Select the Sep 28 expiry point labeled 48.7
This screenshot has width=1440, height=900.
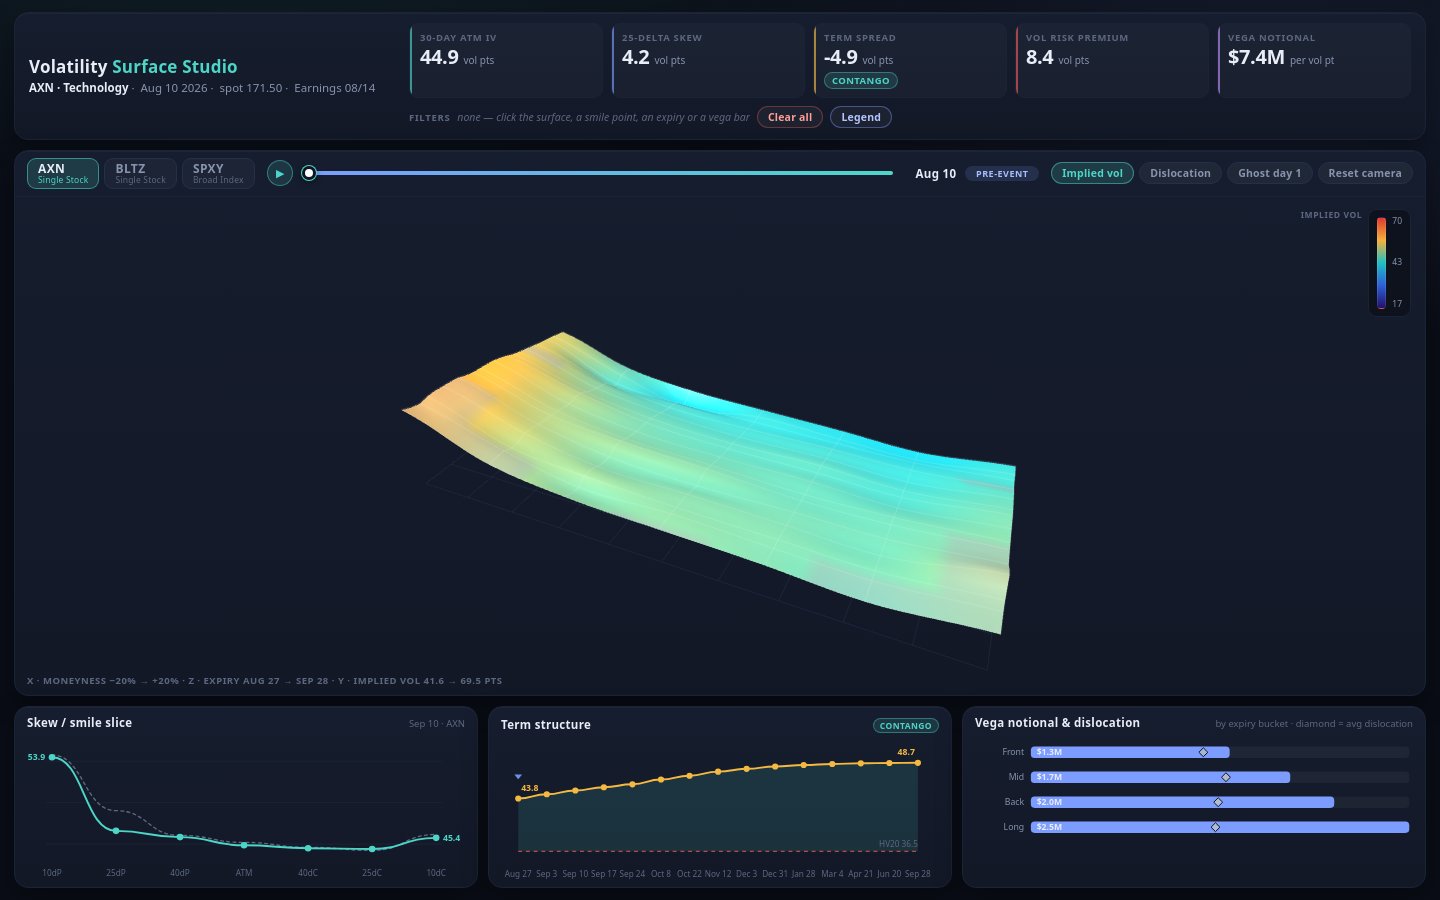coord(917,763)
